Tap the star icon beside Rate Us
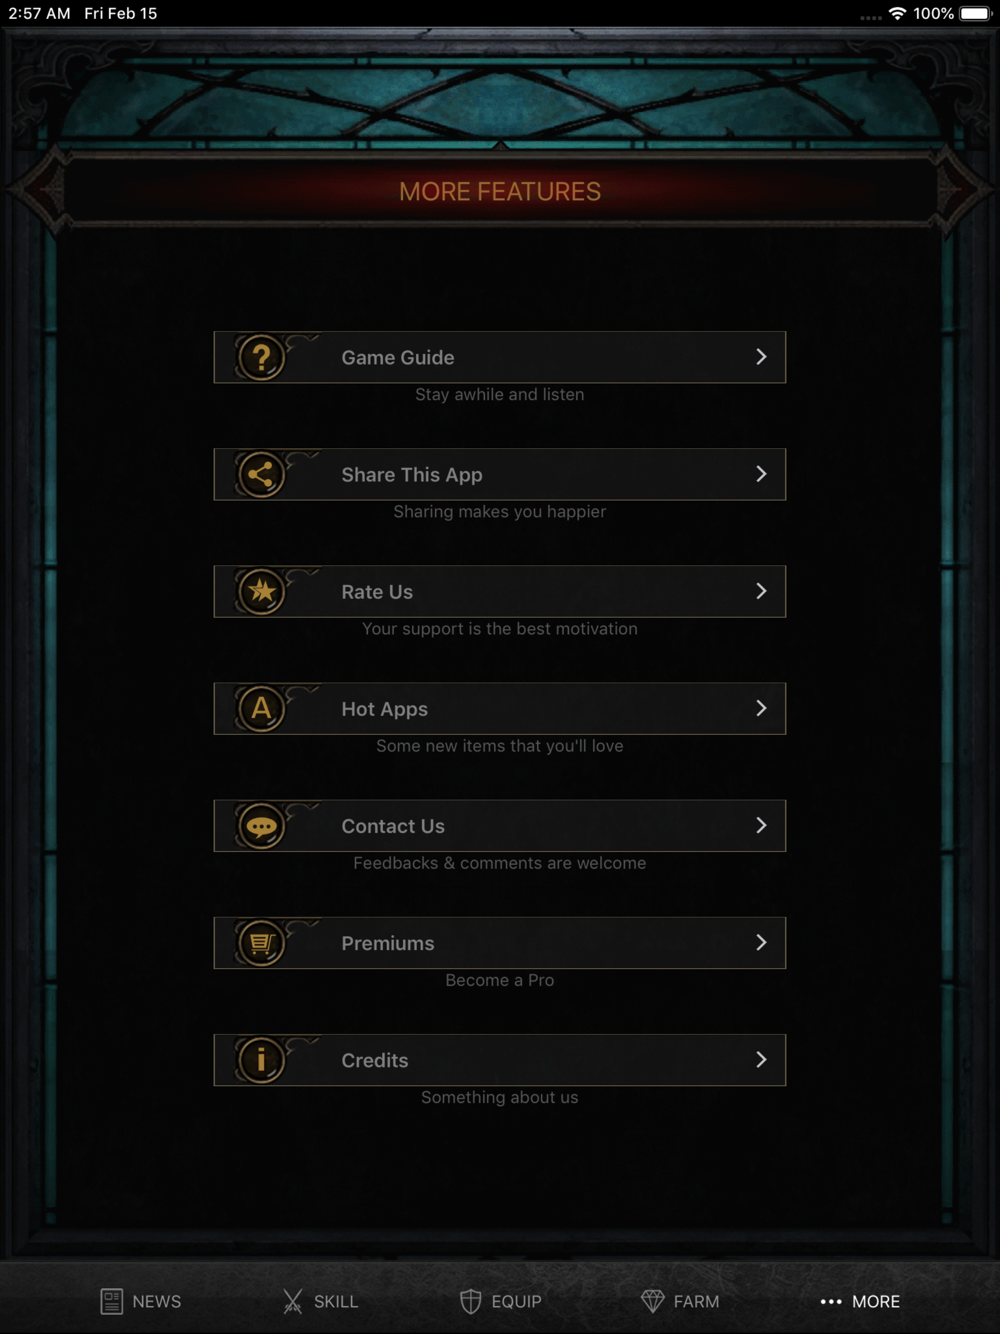The height and width of the screenshot is (1334, 1000). tap(261, 591)
